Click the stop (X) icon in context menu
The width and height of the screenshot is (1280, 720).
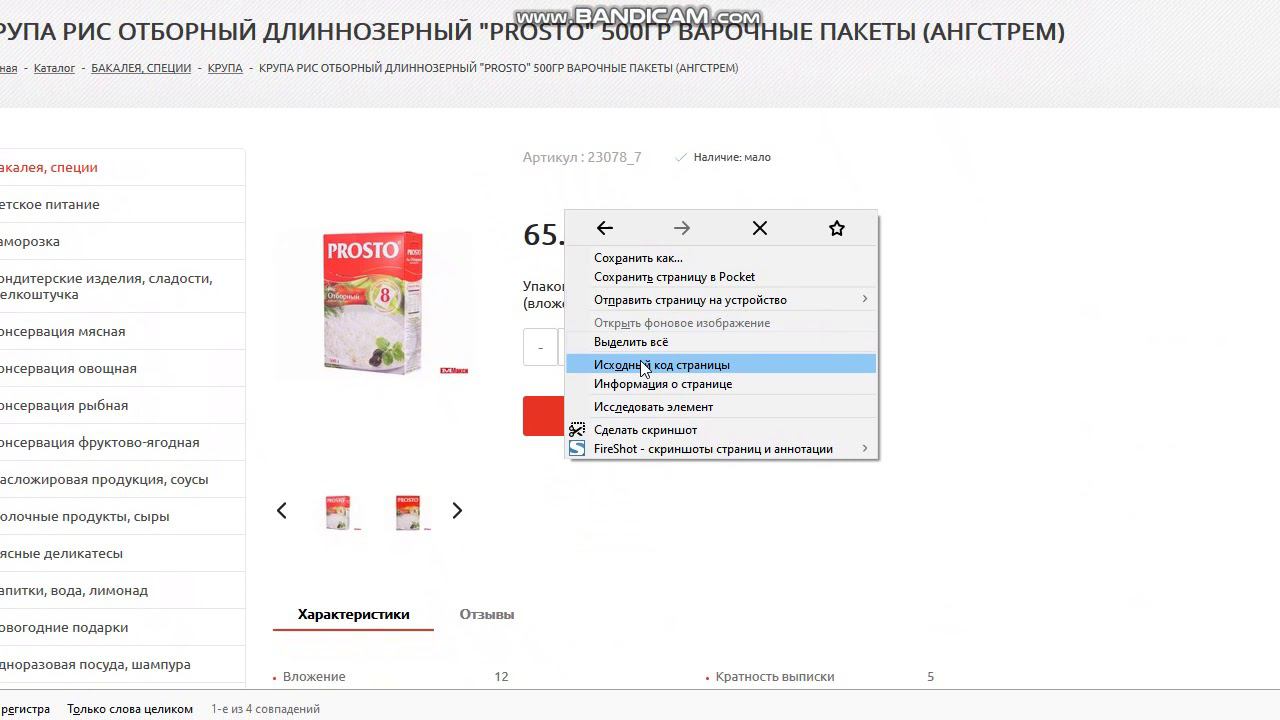tap(760, 228)
